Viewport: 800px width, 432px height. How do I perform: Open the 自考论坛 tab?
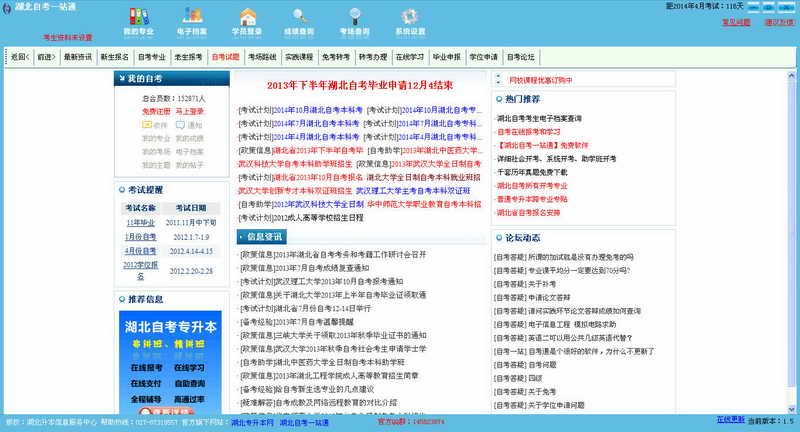click(x=521, y=57)
